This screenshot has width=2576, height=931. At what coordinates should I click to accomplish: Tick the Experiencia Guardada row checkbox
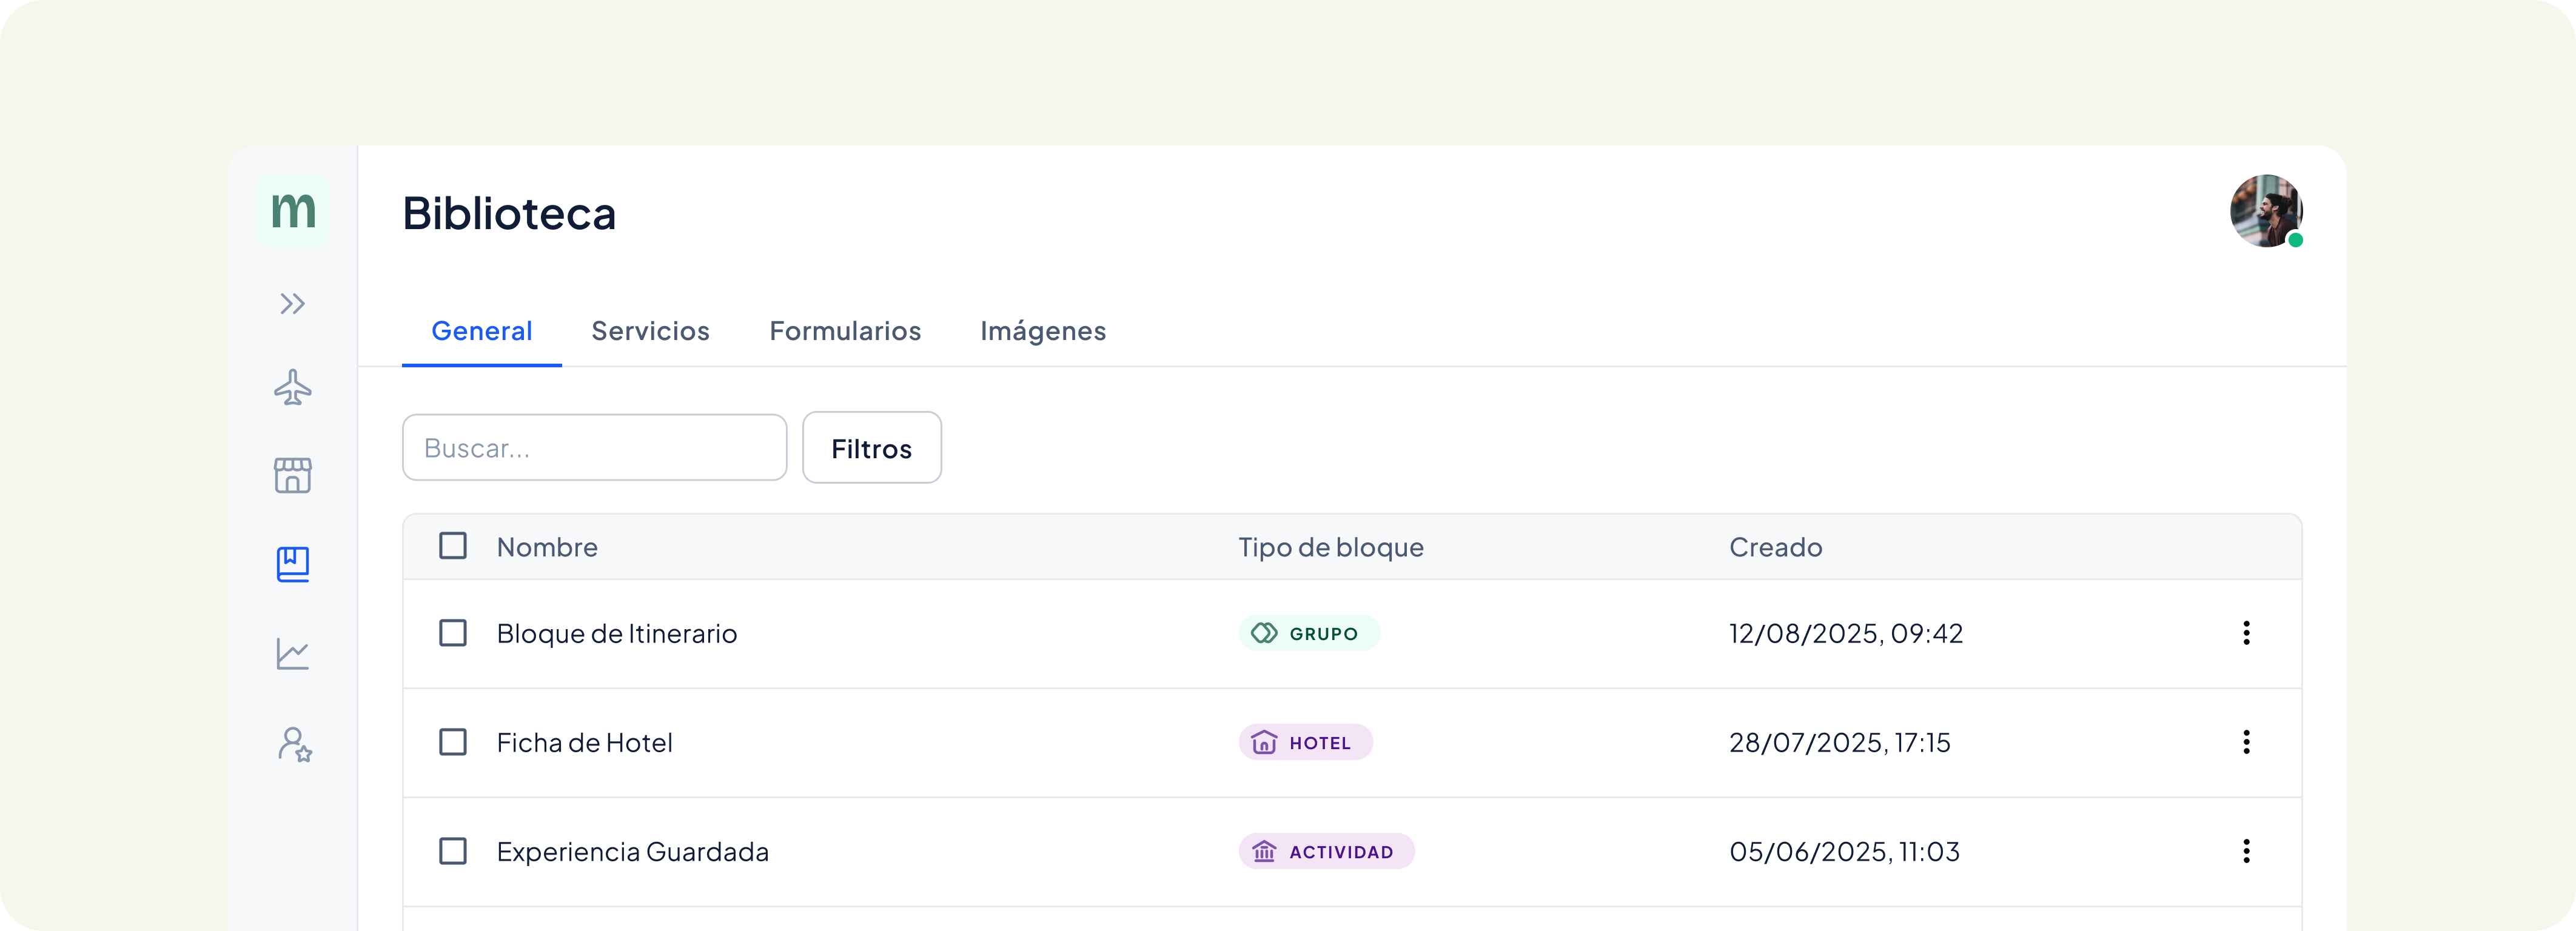pos(453,851)
